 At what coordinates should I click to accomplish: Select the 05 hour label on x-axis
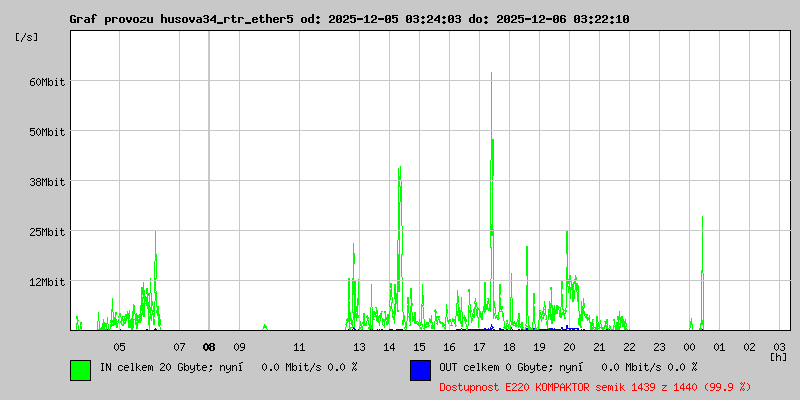119,346
